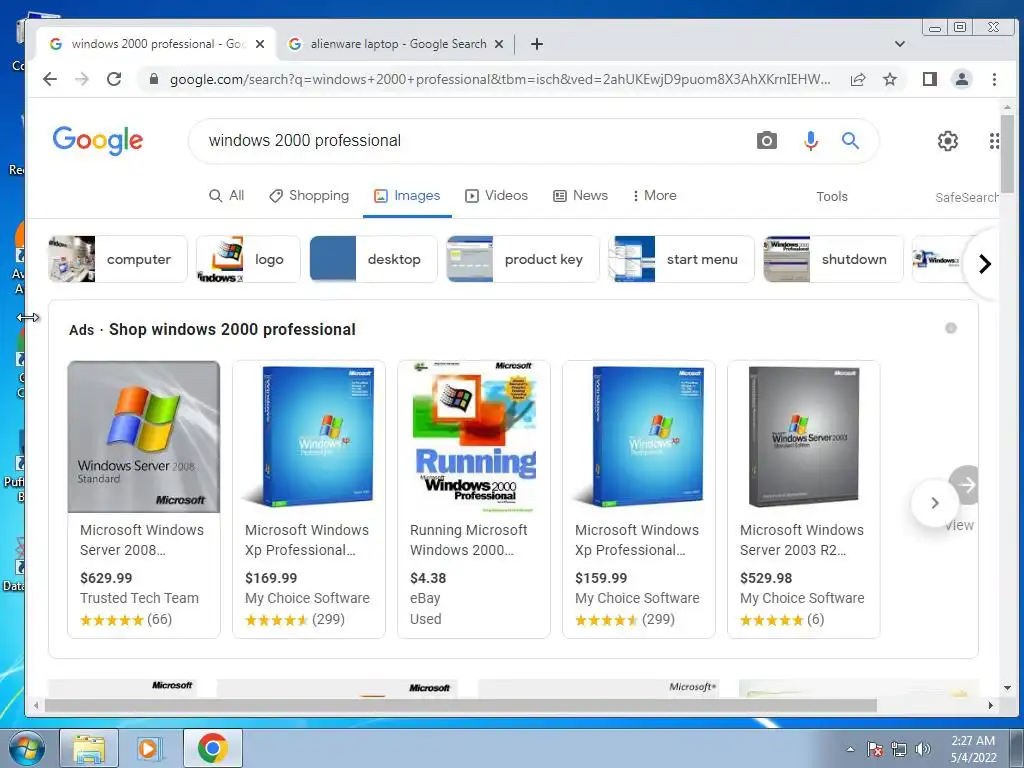The height and width of the screenshot is (768, 1024).
Task: Reload the current page
Action: [114, 80]
